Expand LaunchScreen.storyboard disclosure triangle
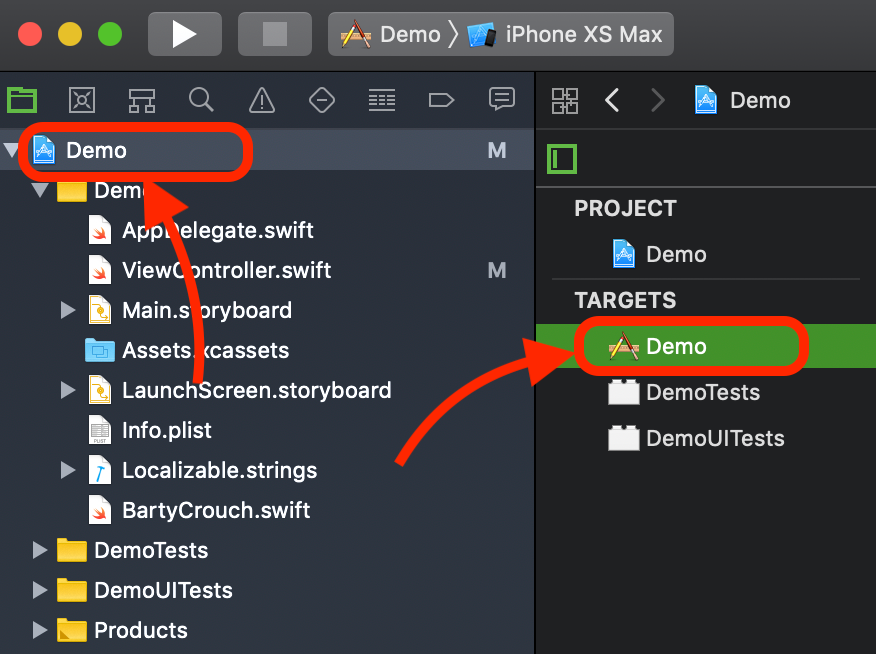Image resolution: width=876 pixels, height=654 pixels. 68,390
